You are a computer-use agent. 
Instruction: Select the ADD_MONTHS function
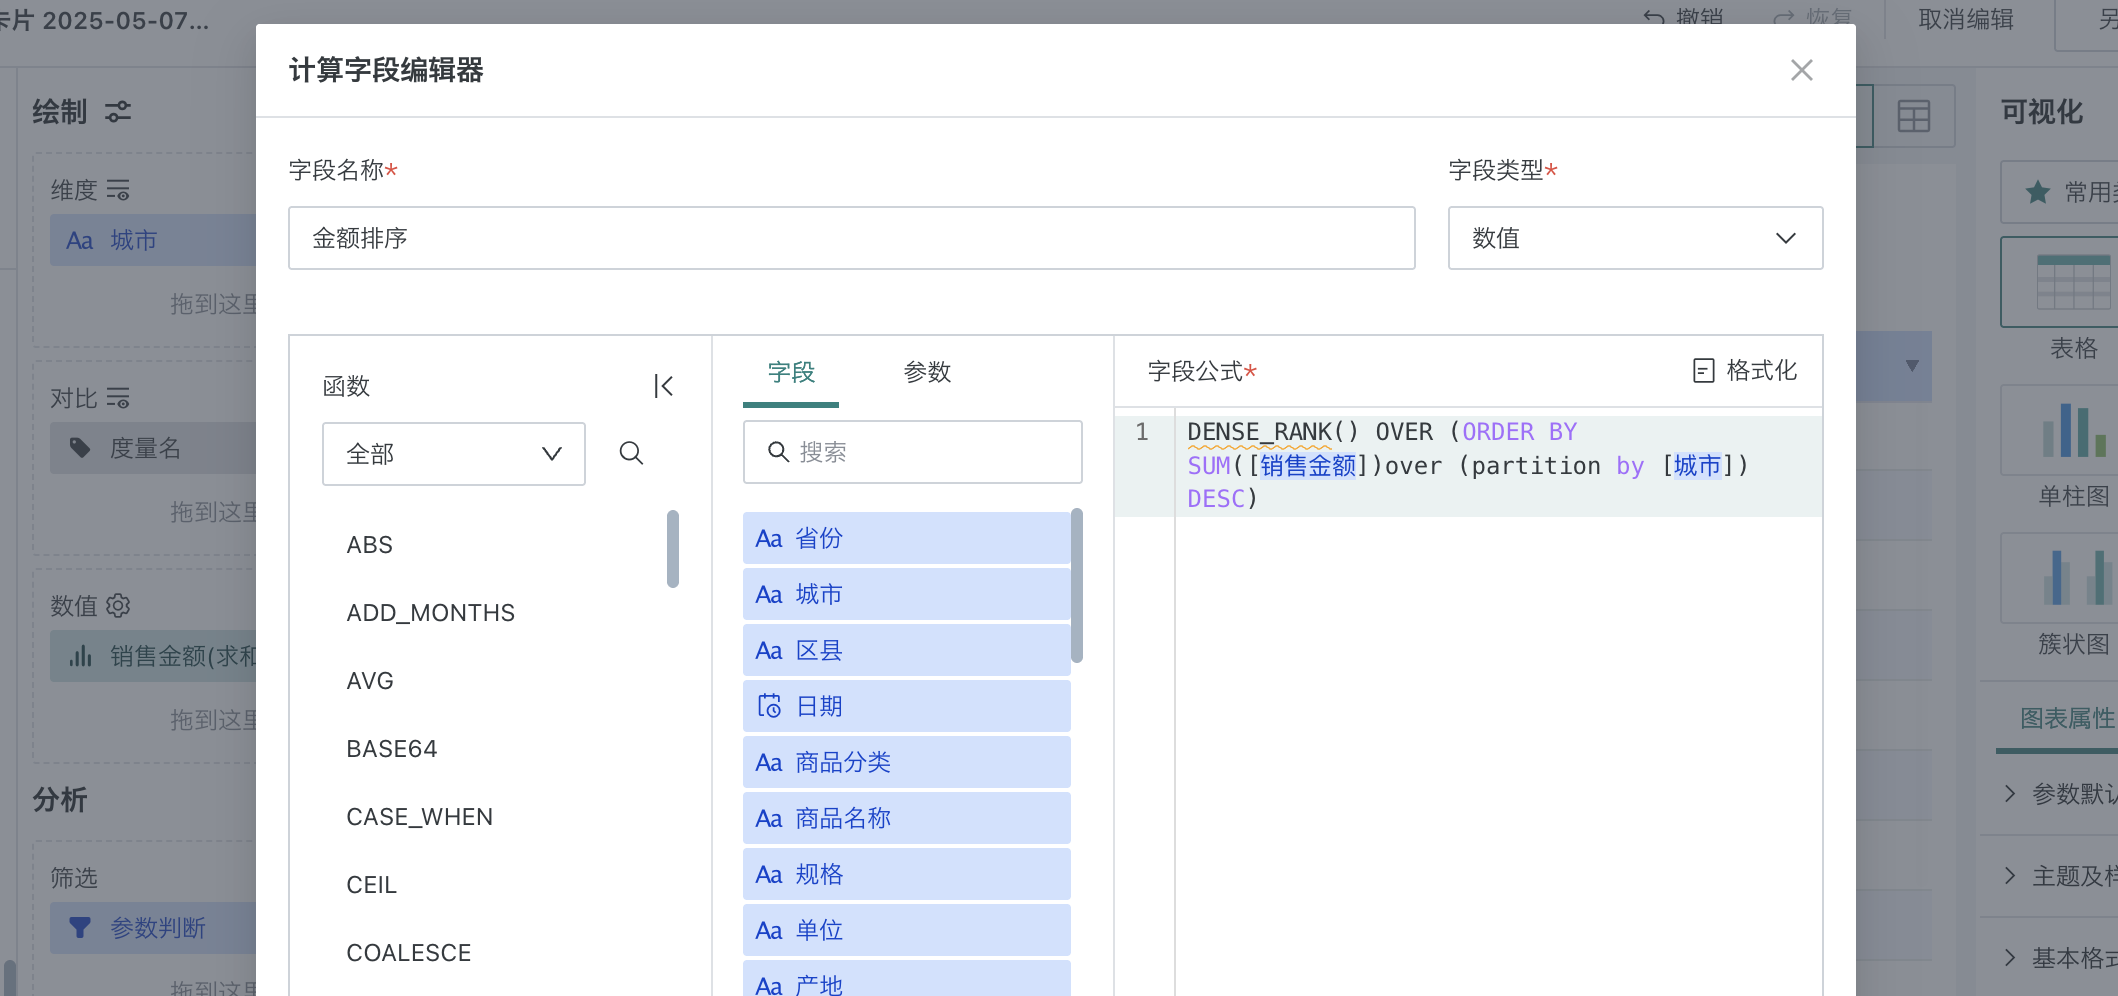[430, 613]
